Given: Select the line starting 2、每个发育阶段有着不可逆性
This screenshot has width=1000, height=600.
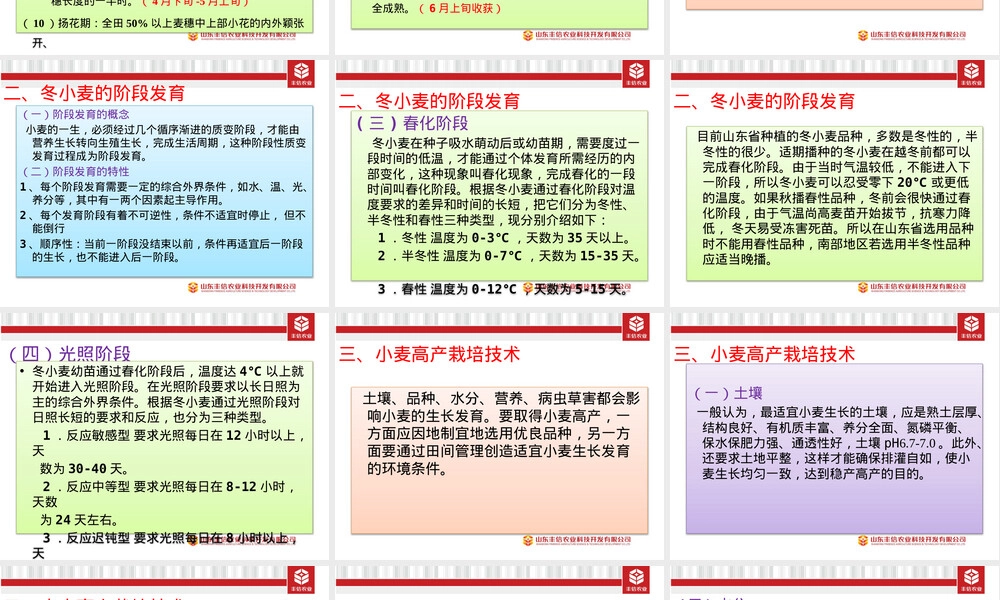Looking at the screenshot, I should tap(163, 221).
